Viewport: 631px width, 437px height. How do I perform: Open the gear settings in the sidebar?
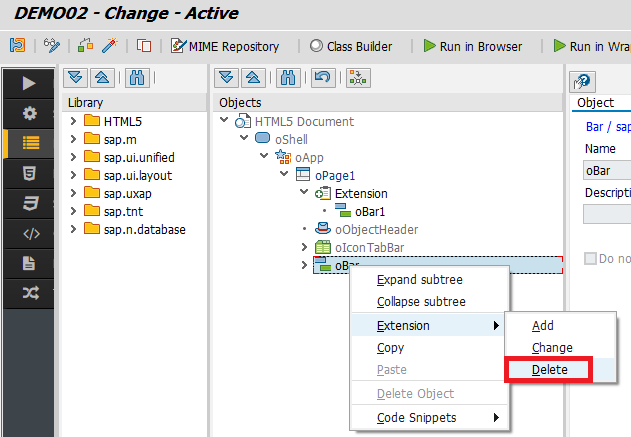tap(29, 113)
